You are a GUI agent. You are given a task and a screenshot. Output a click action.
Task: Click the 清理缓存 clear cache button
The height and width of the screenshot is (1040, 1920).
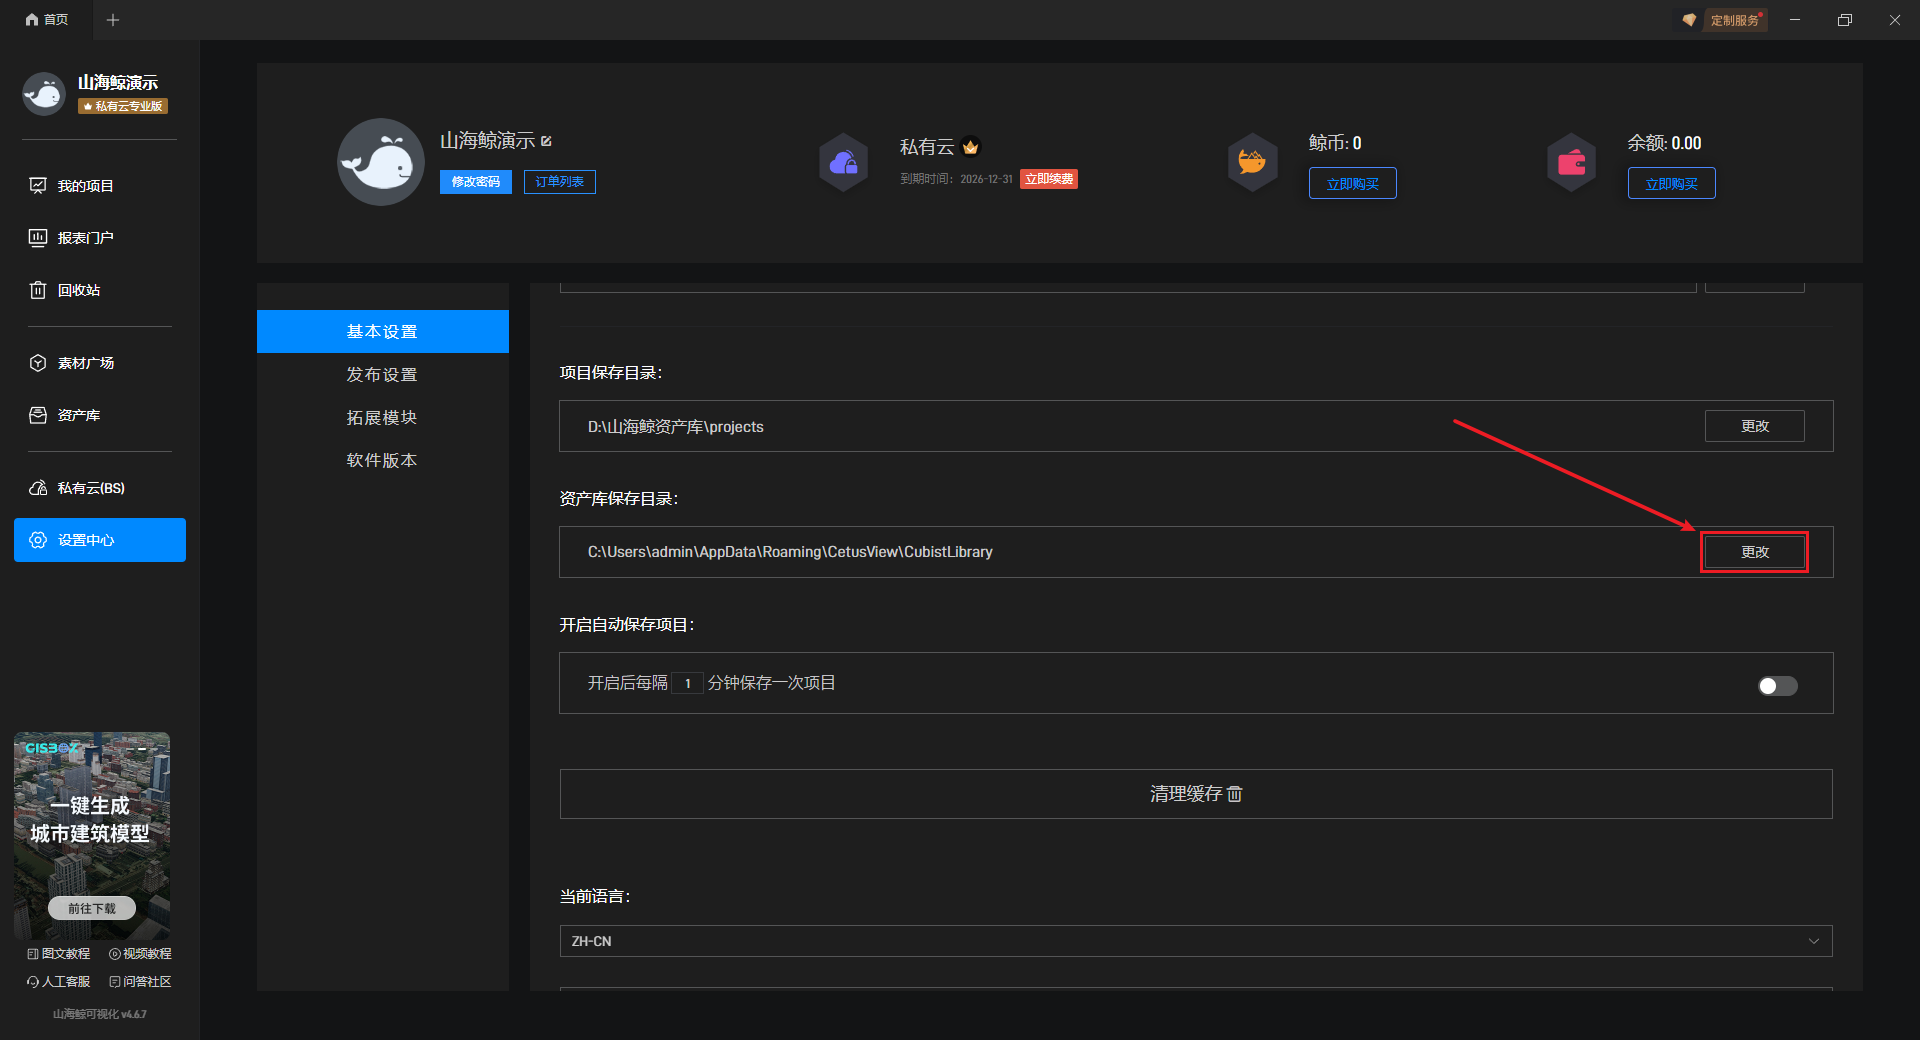click(1195, 794)
